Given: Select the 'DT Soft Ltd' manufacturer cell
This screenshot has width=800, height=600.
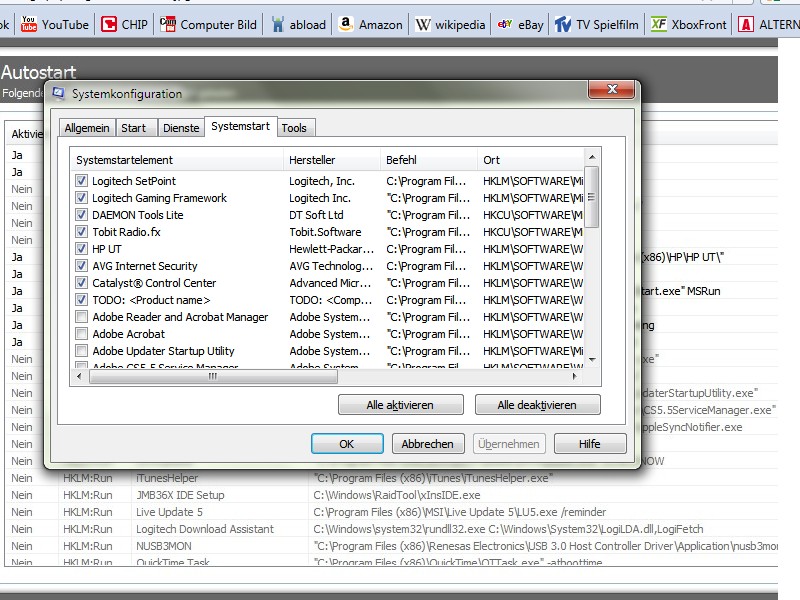Looking at the screenshot, I should pyautogui.click(x=316, y=215).
